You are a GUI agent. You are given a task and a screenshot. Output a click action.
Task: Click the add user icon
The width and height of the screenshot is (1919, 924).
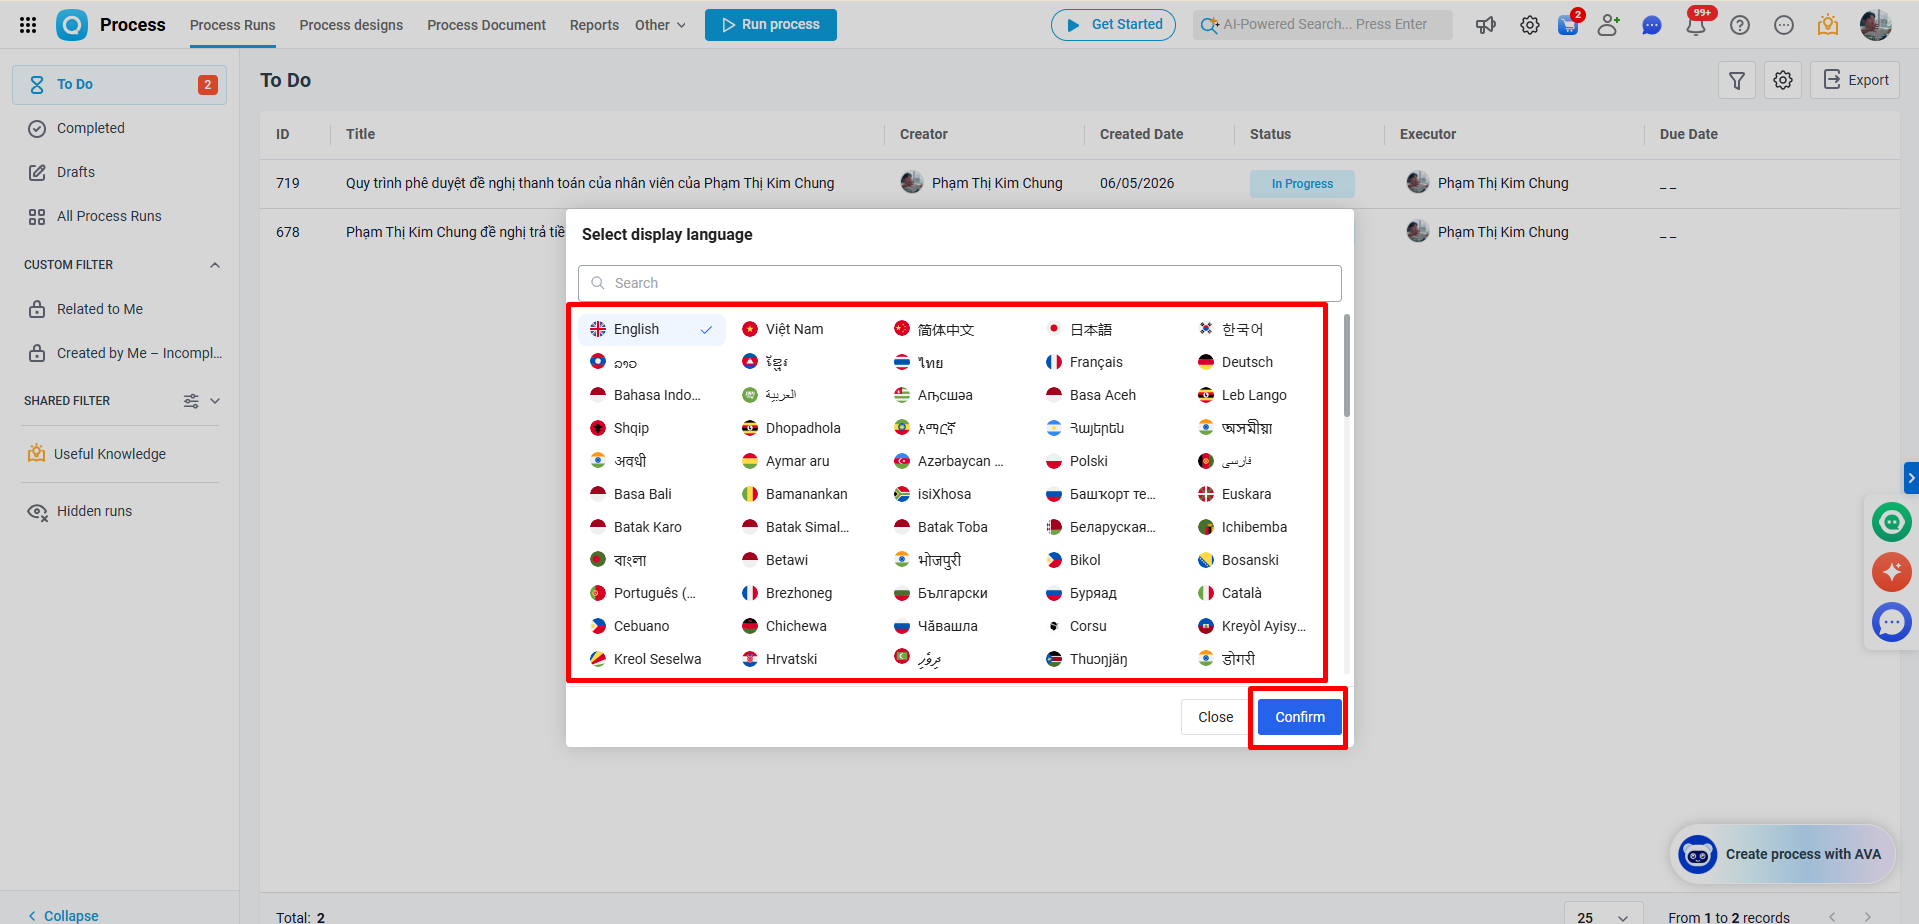tap(1608, 25)
